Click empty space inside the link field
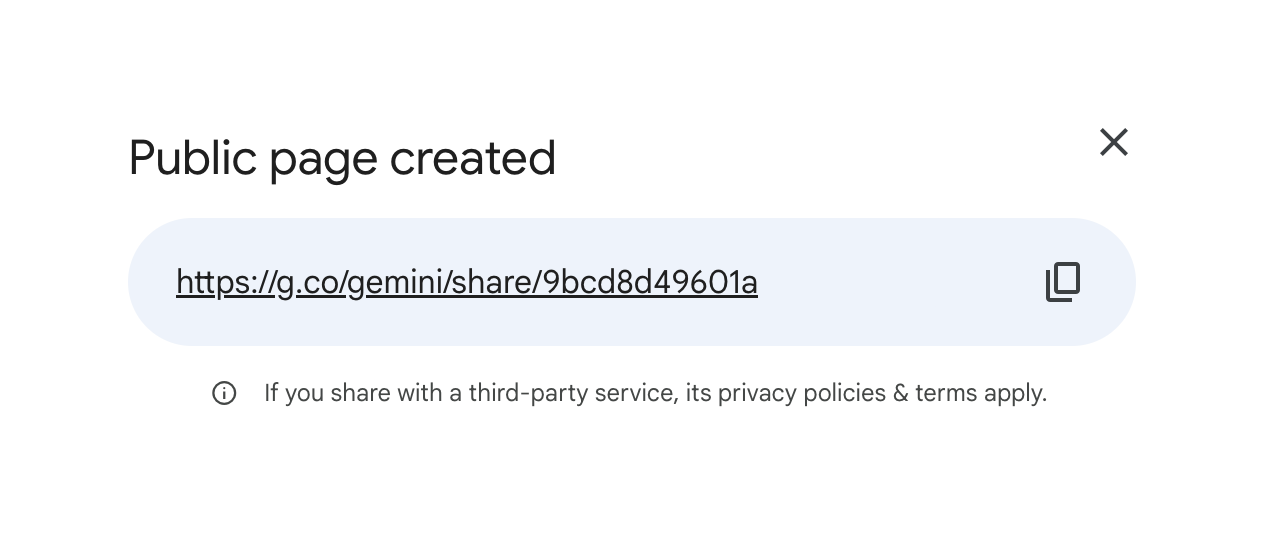Viewport: 1264px width, 535px height. [x=900, y=282]
